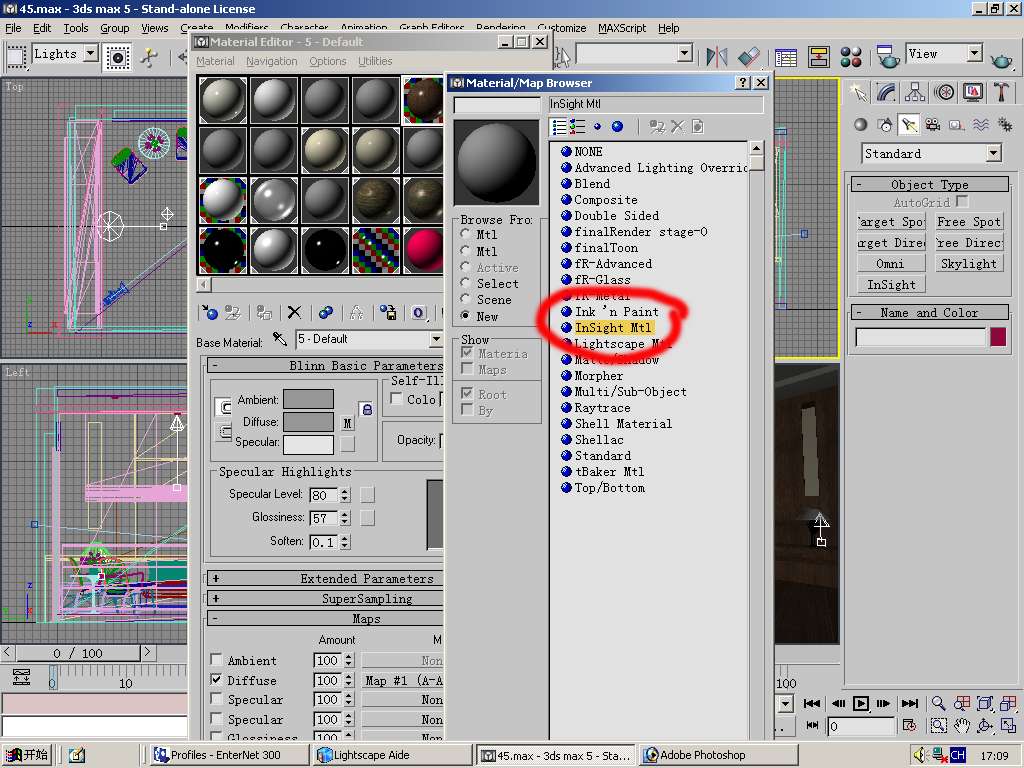This screenshot has height=768, width=1024.
Task: Open Lightscape Aide from taskbar
Action: click(392, 754)
